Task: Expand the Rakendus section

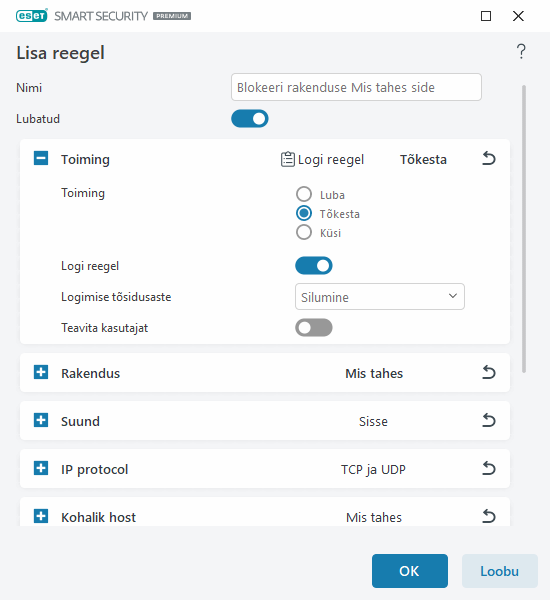Action: point(41,372)
